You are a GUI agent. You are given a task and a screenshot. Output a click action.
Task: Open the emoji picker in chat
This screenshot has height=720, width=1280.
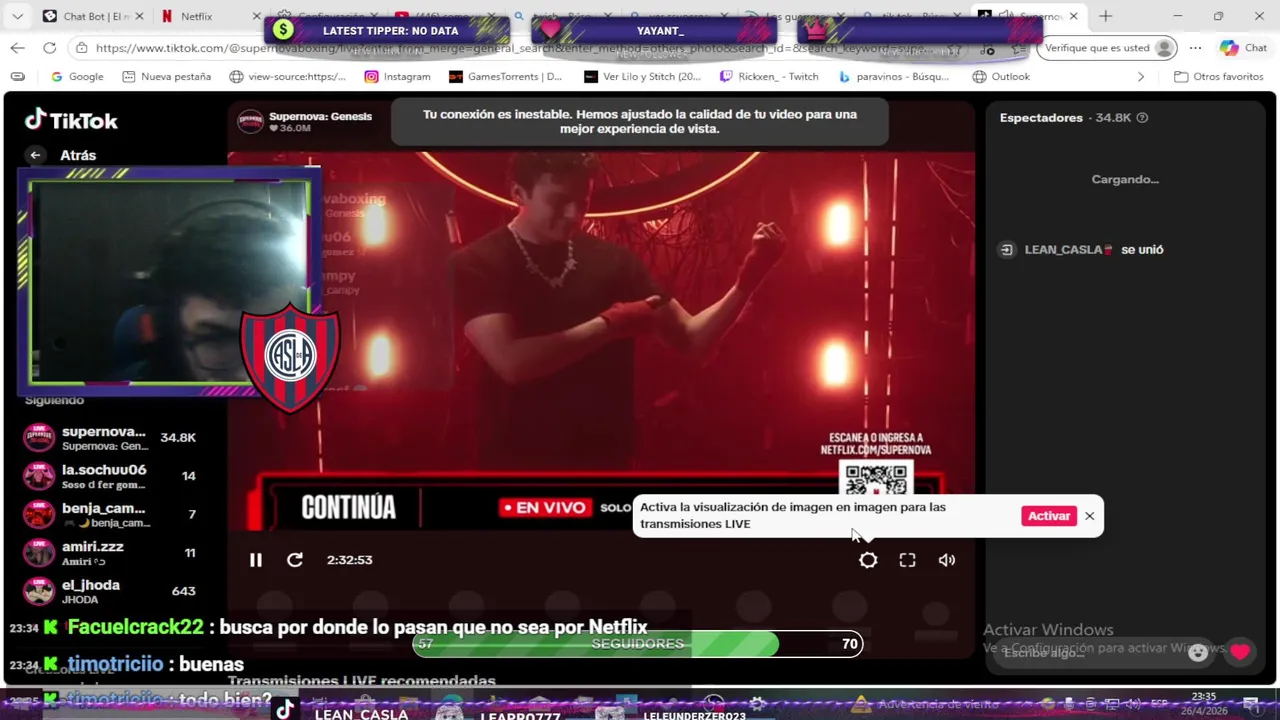pos(1198,652)
